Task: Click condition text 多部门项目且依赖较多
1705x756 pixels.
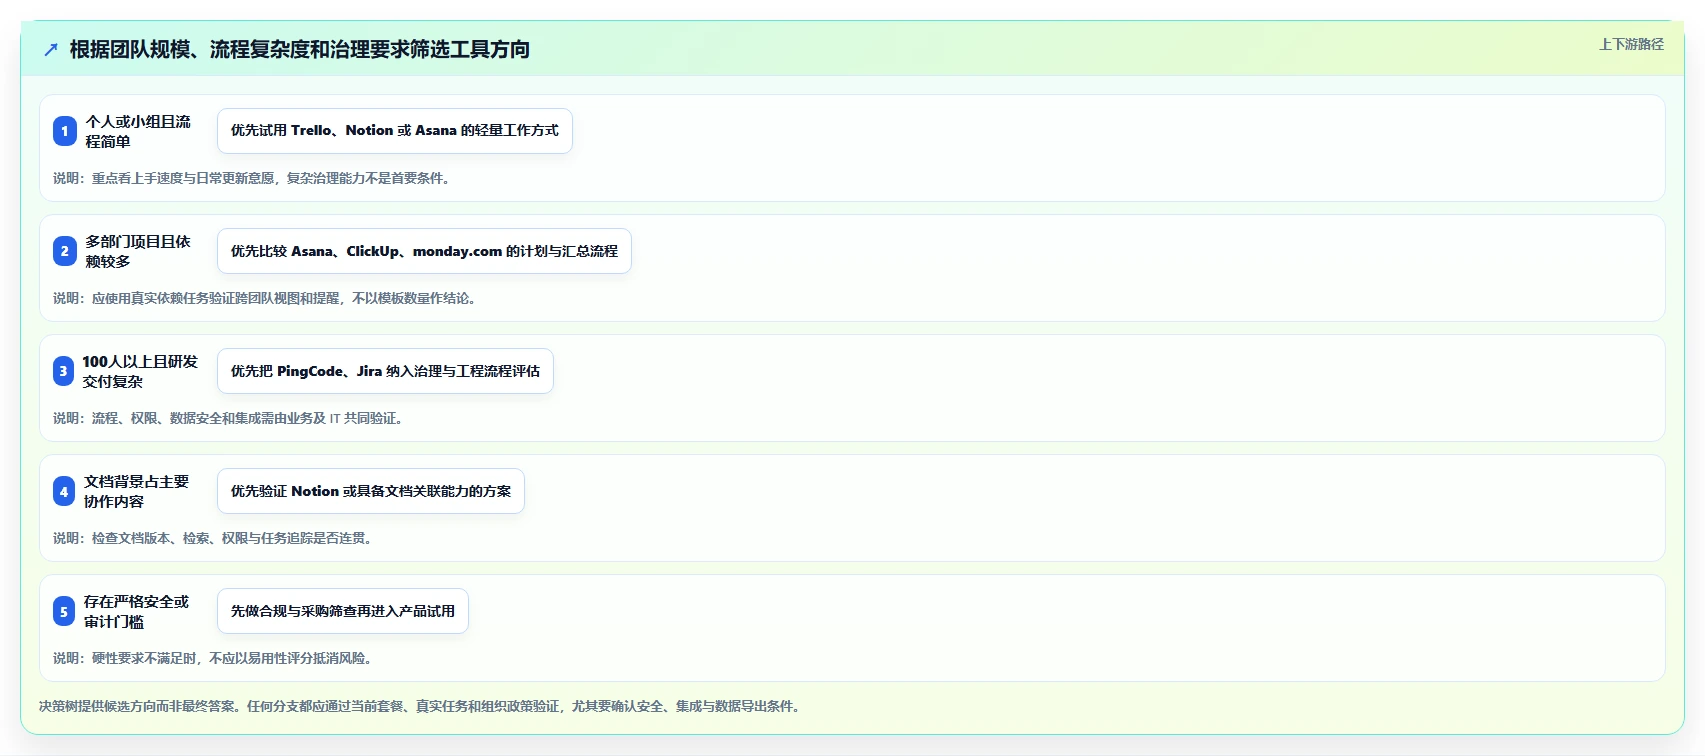Action: pos(138,251)
